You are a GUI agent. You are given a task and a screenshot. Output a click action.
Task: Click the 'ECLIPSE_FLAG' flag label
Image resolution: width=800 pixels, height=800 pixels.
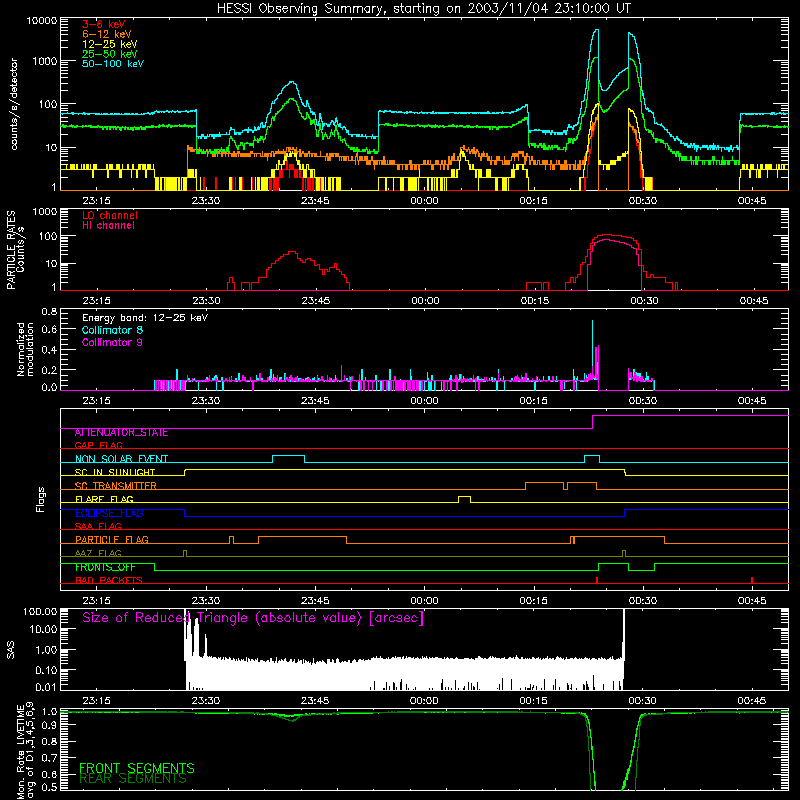[x=109, y=513]
